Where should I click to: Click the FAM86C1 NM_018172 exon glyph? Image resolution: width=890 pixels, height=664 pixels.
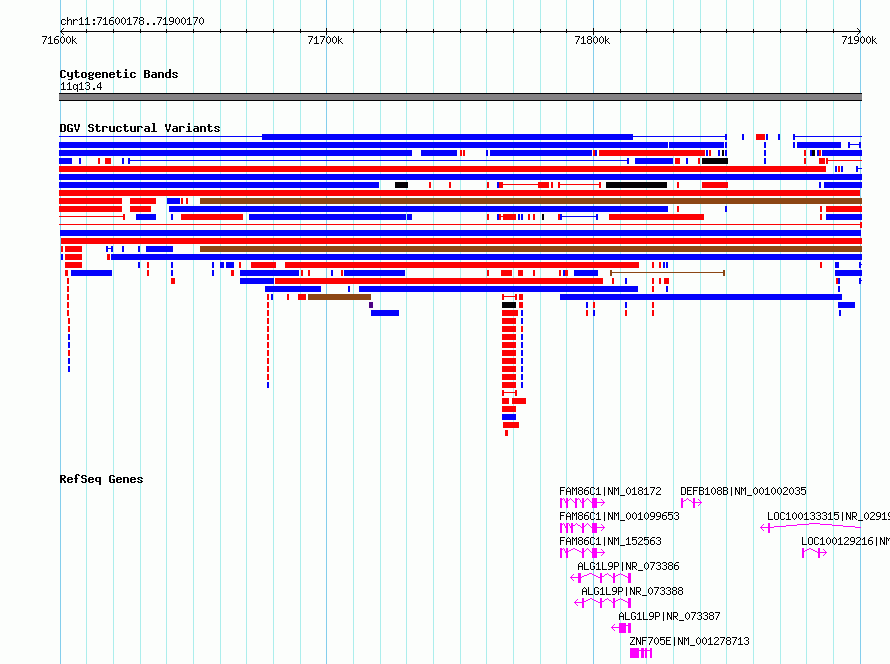pyautogui.click(x=582, y=503)
